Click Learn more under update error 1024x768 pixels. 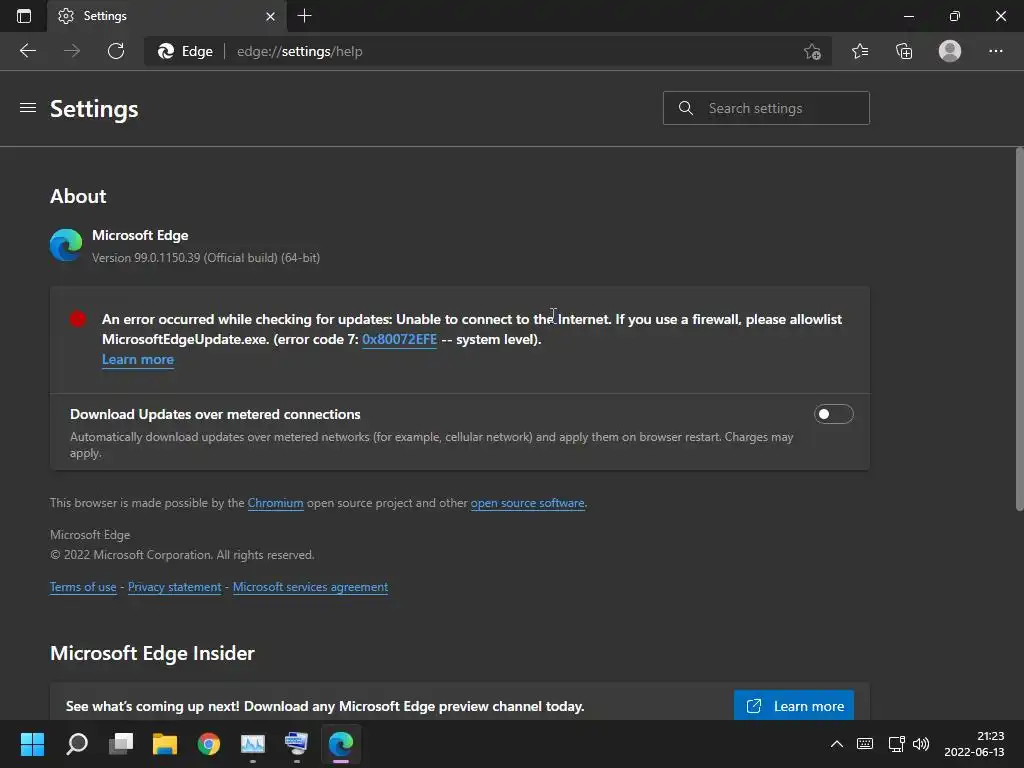click(138, 359)
